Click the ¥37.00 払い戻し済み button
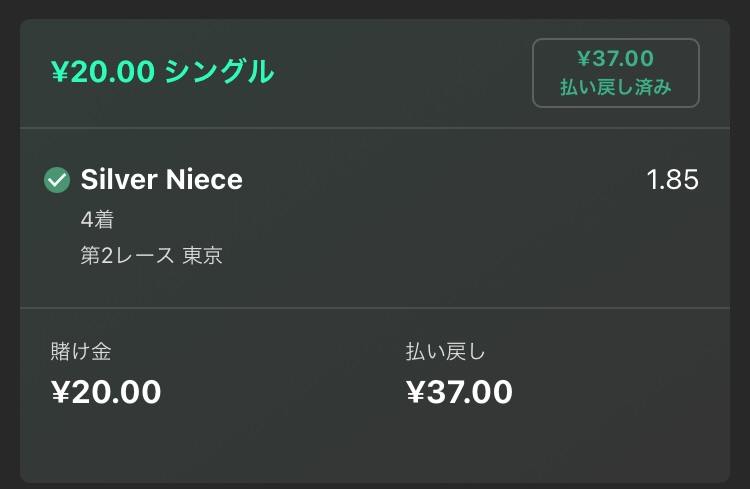Image resolution: width=750 pixels, height=489 pixels. 616,73
